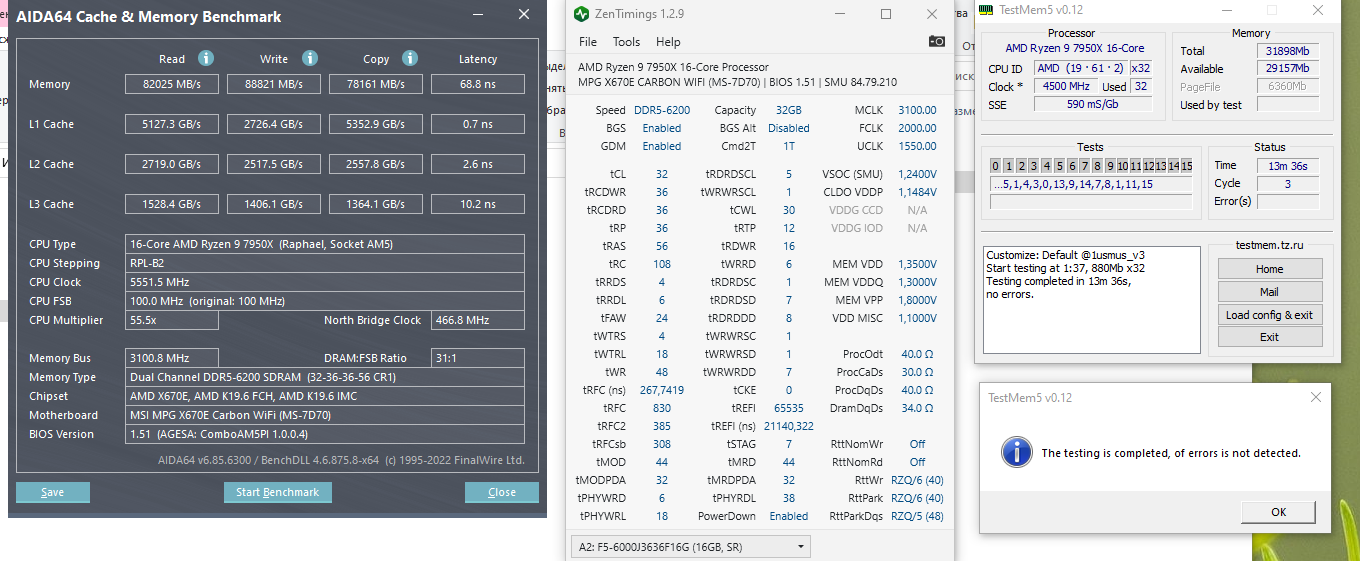Close the TestMem5 completion dialog
The height and width of the screenshot is (561, 1360).
1316,397
